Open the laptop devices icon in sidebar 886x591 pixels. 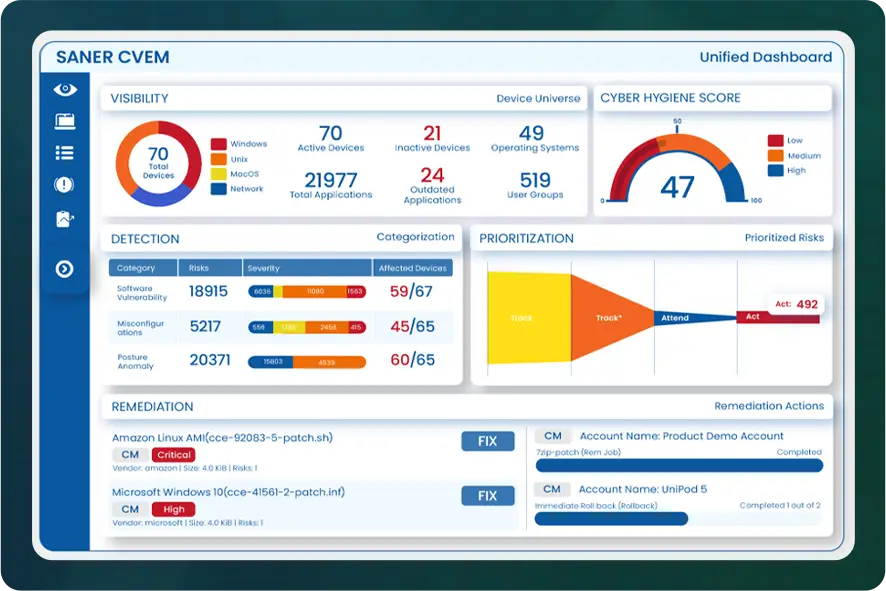[x=65, y=121]
